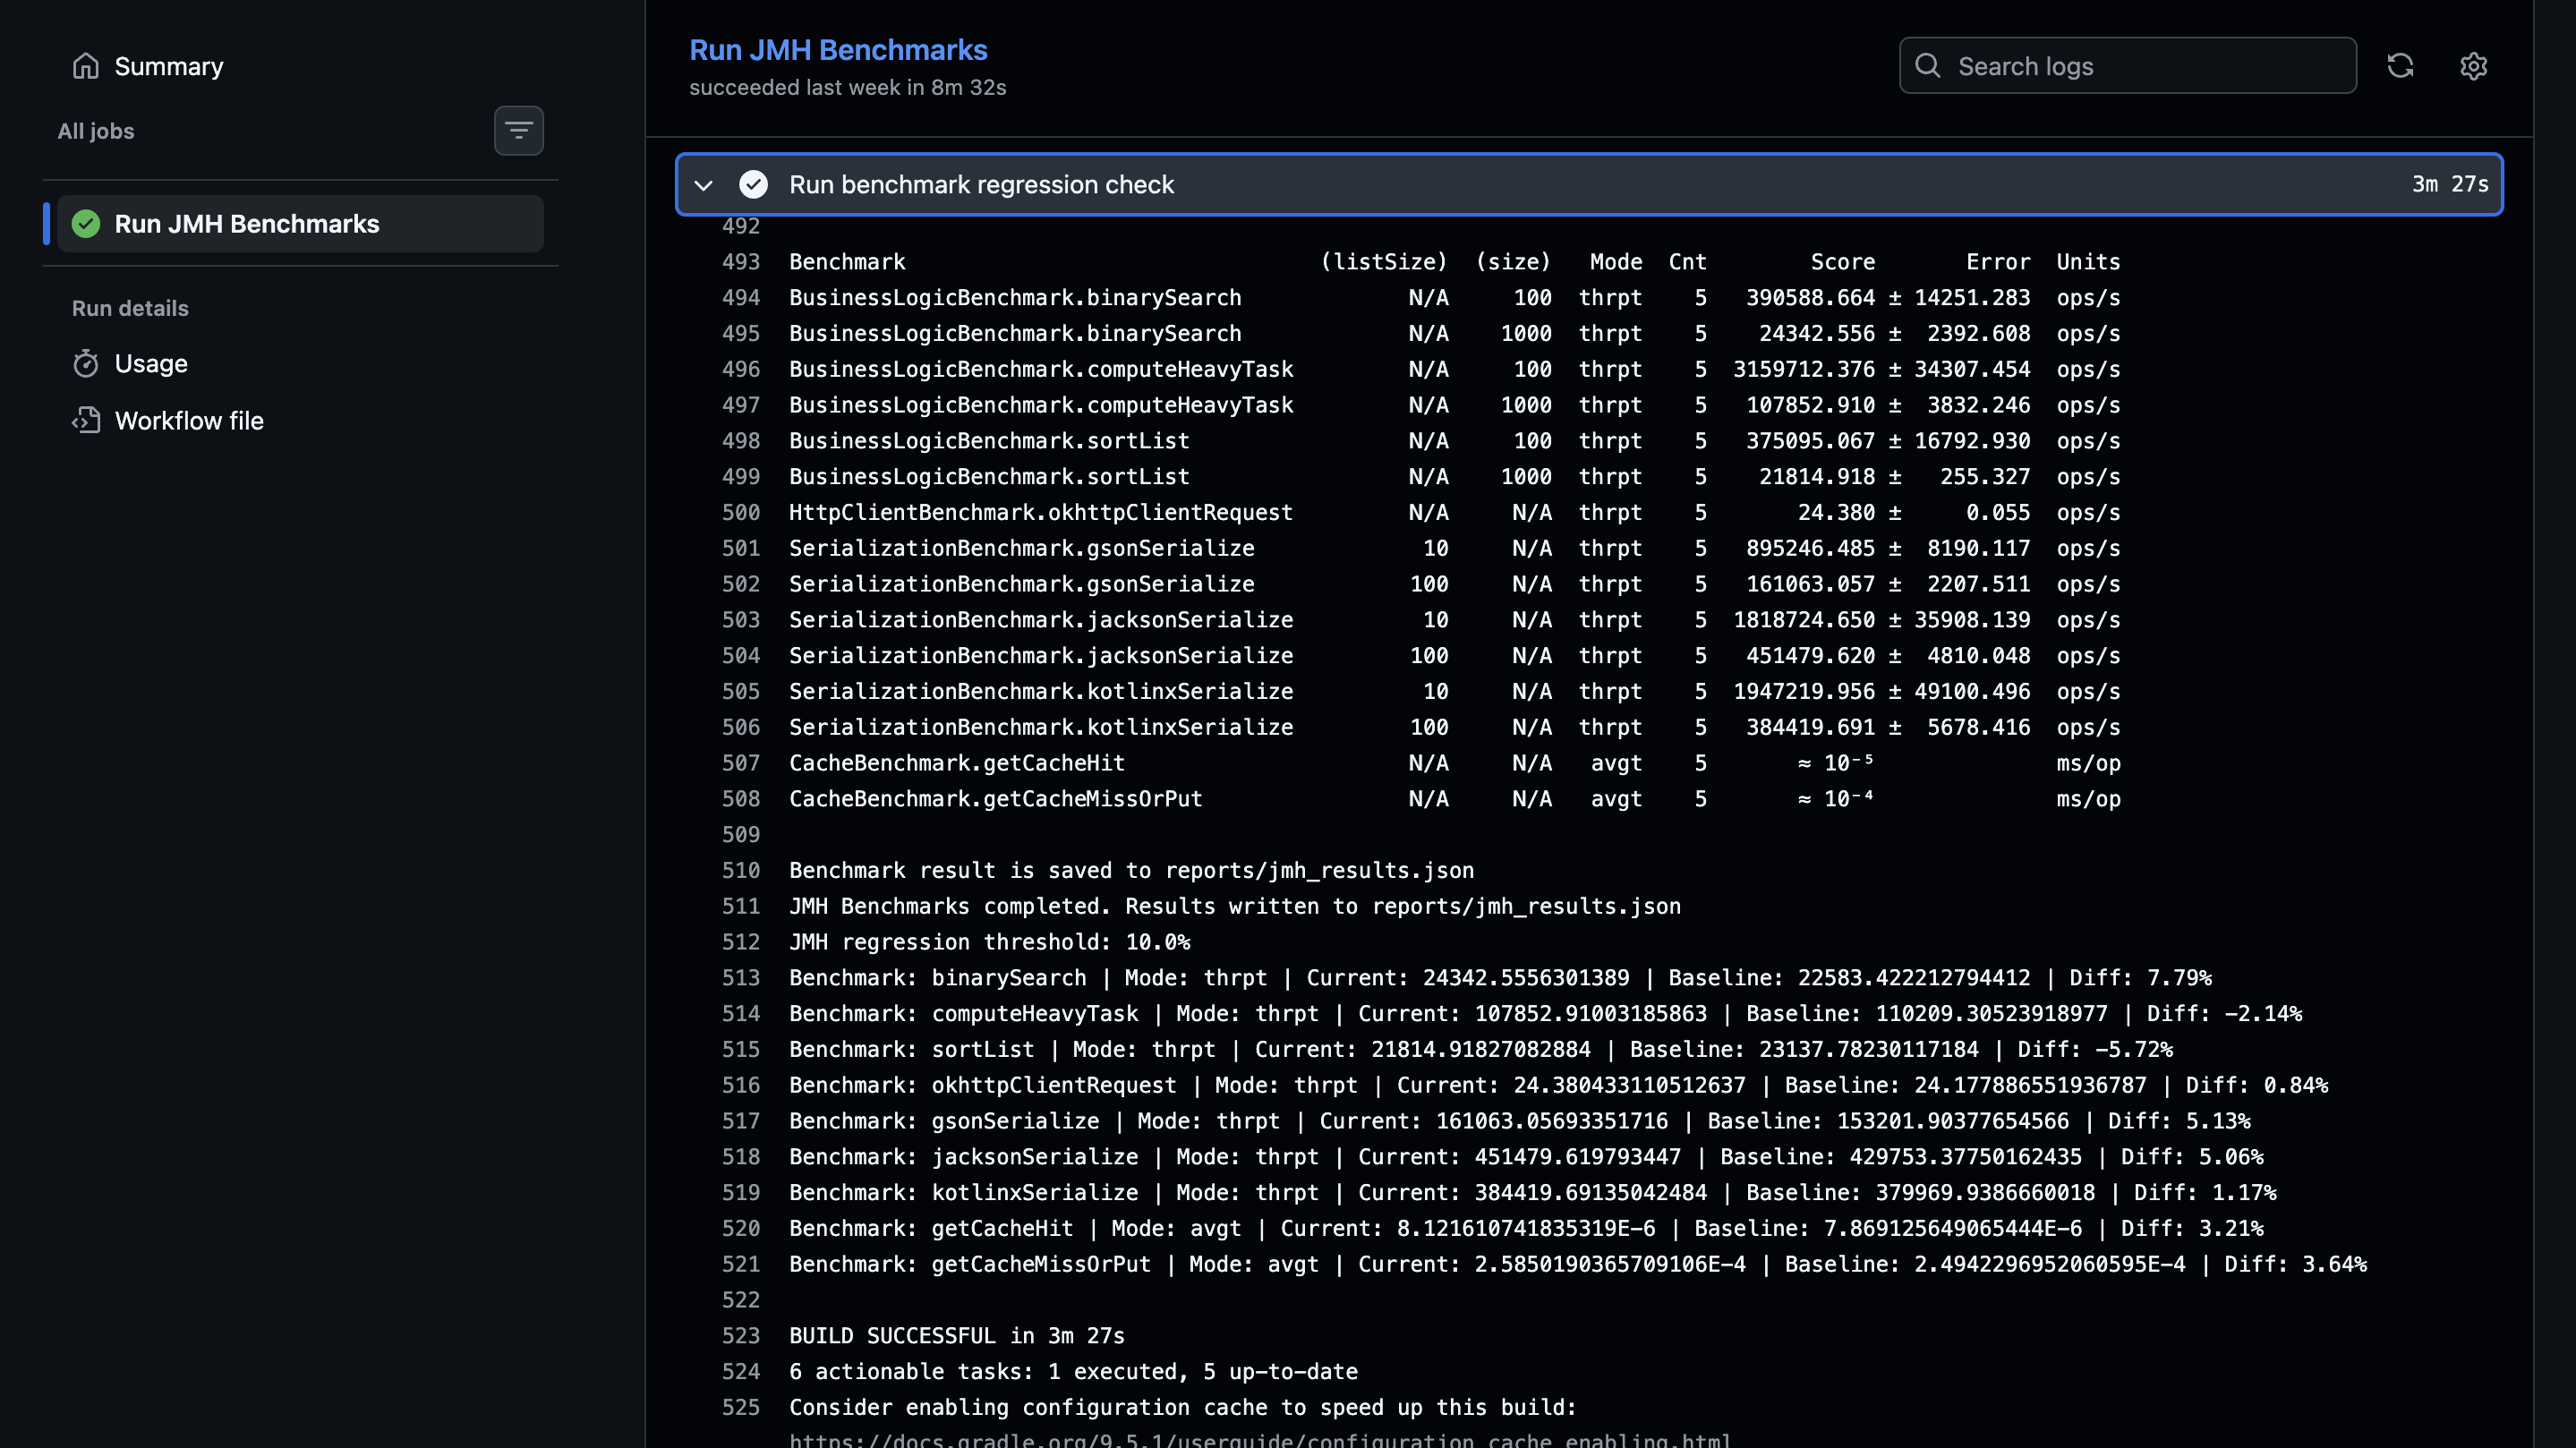Click the step success check circle icon
Viewport: 2576px width, 1448px height.
click(x=753, y=184)
